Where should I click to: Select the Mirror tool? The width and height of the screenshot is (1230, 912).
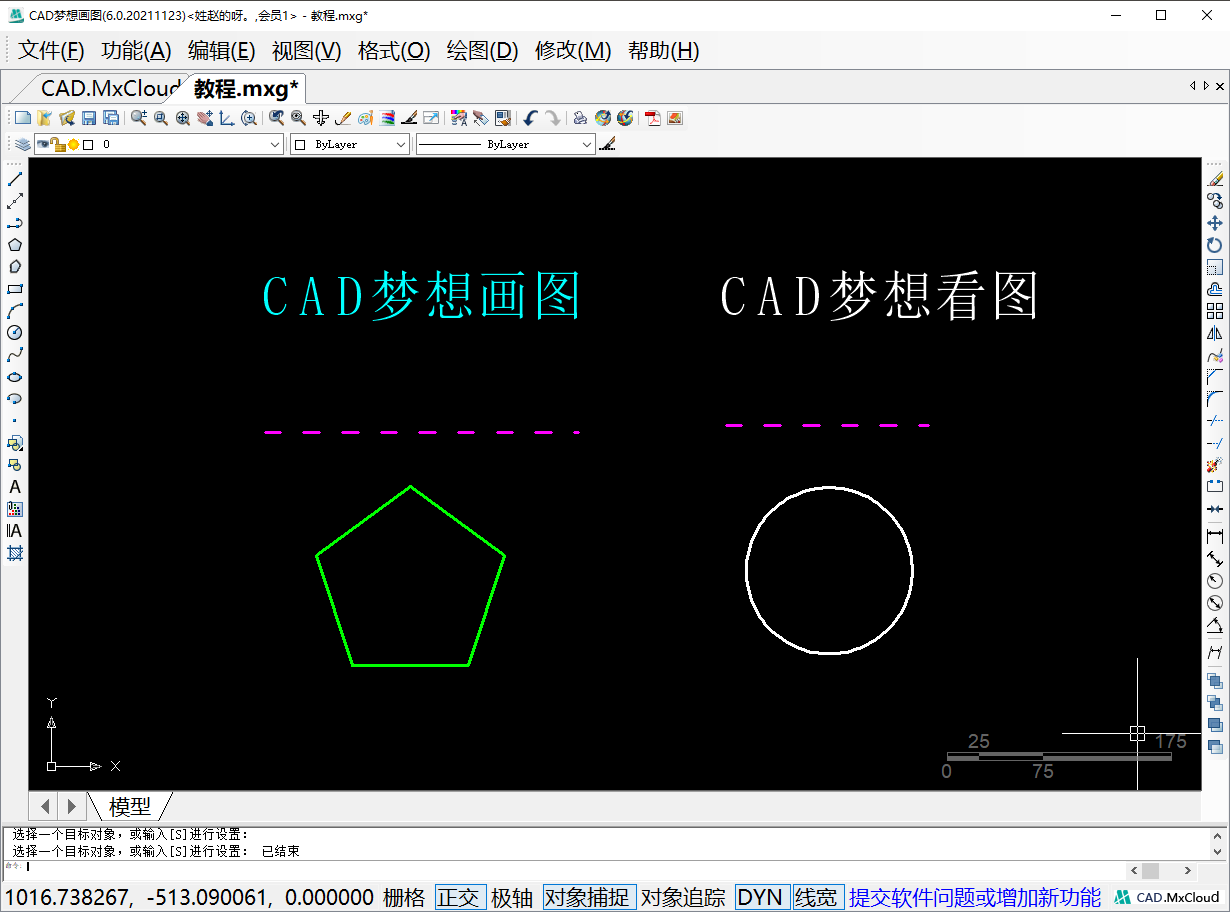click(x=1215, y=333)
